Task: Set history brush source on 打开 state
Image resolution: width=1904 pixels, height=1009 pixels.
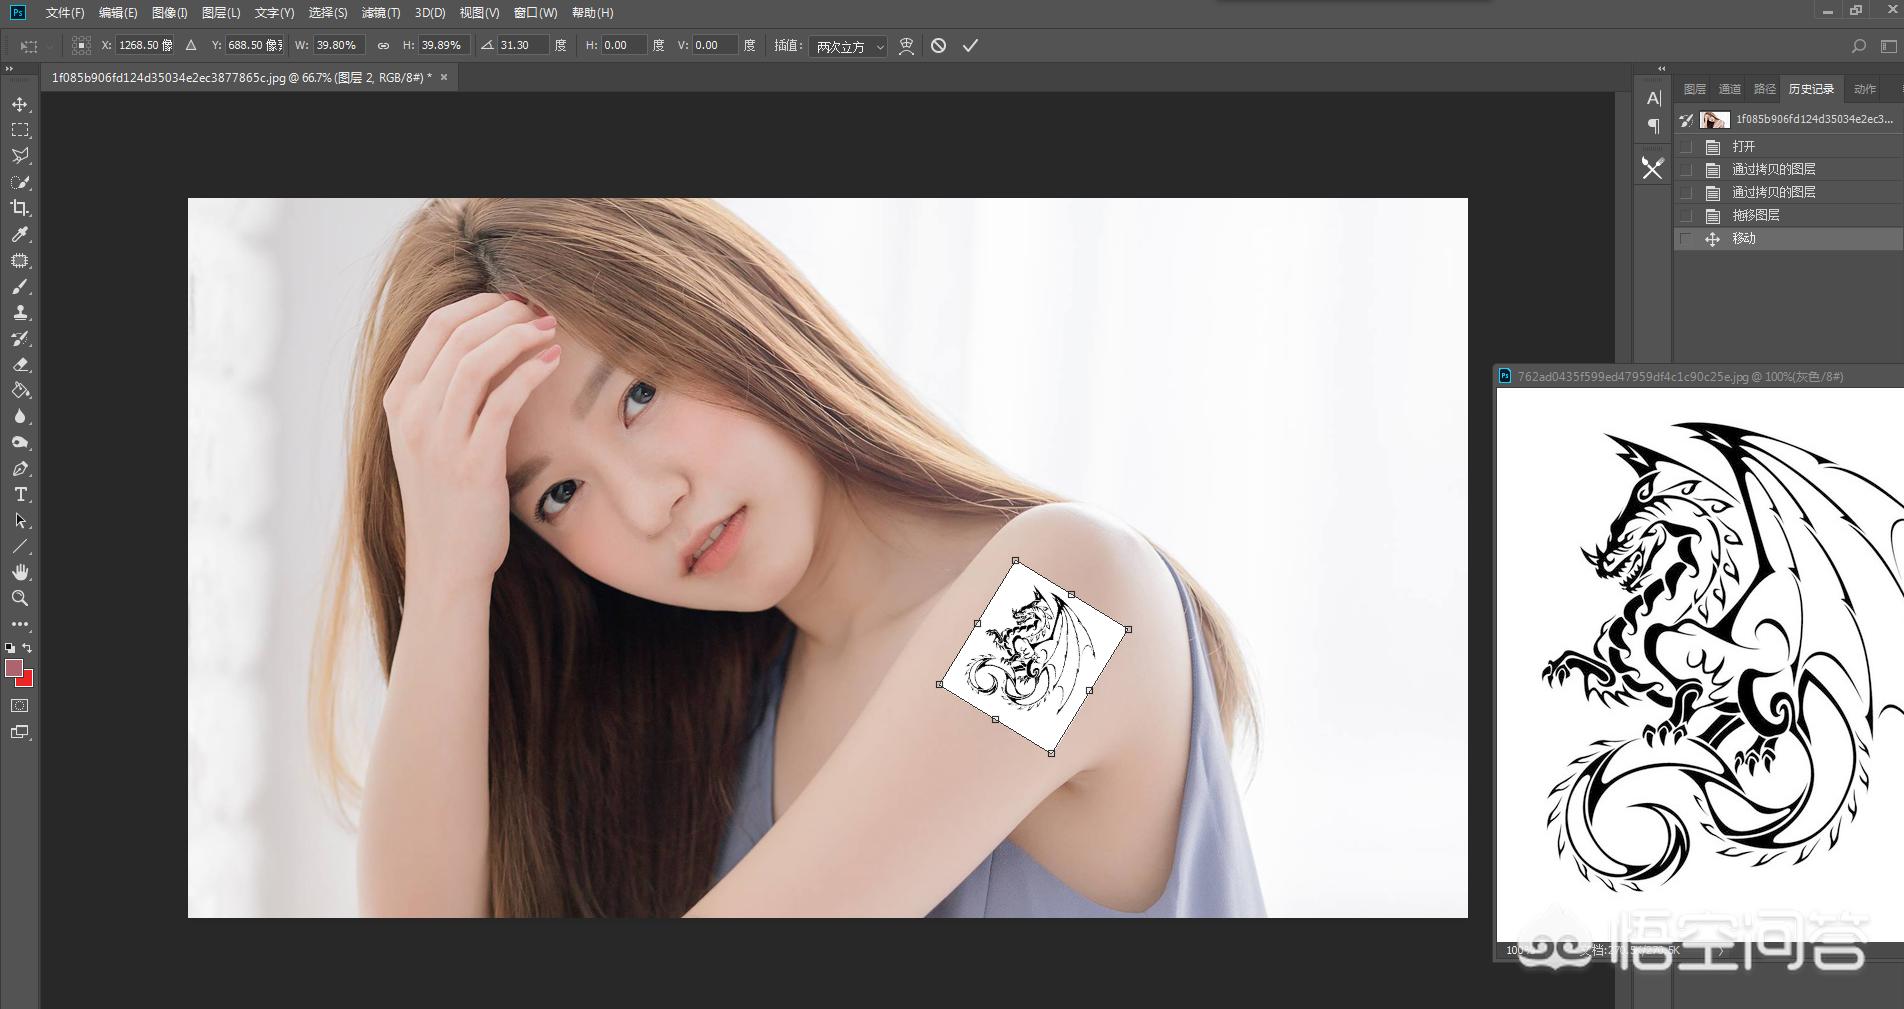Action: coord(1687,146)
